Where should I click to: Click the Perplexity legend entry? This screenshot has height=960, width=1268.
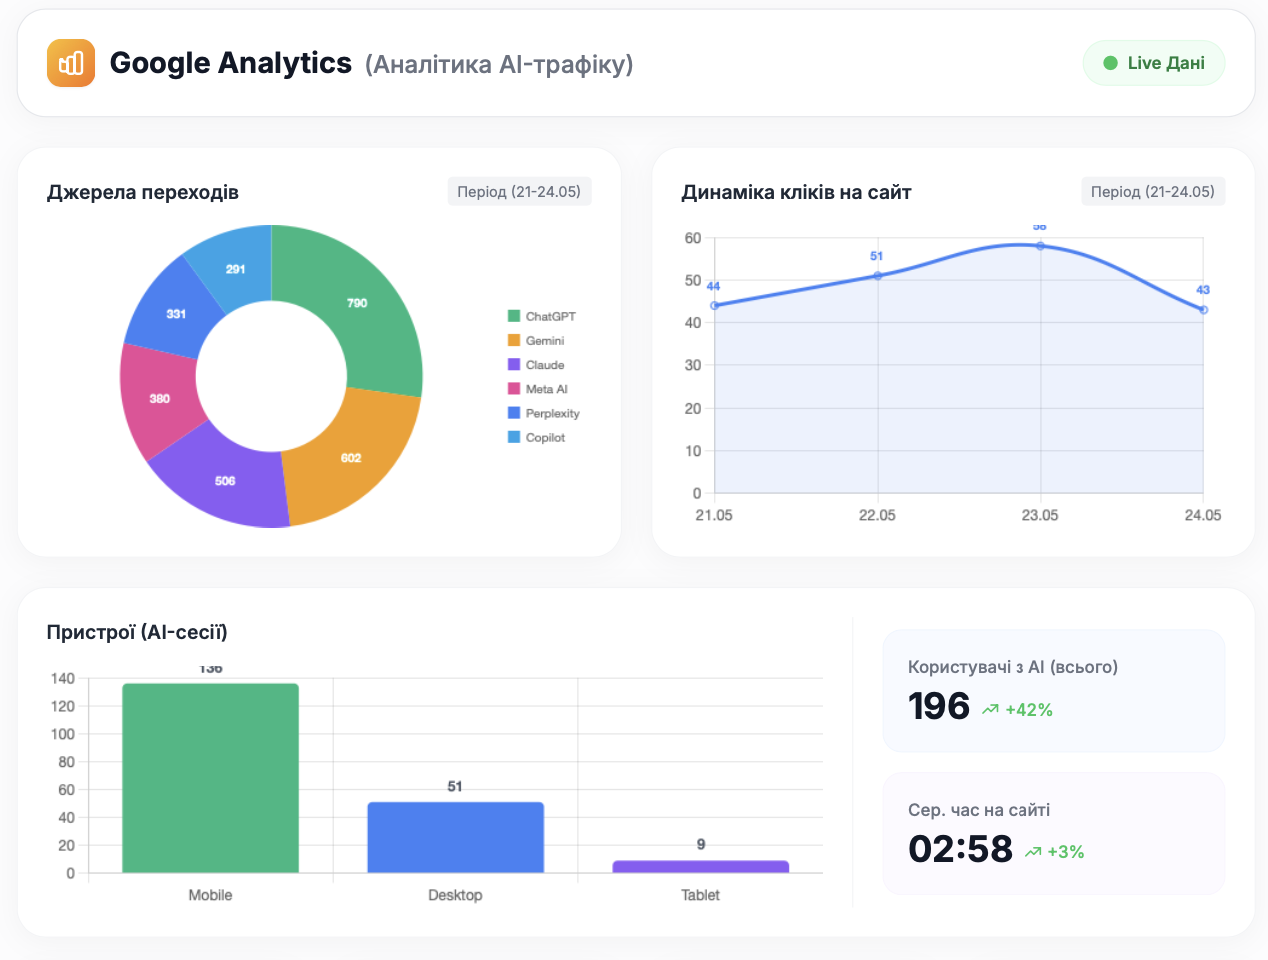click(x=544, y=413)
